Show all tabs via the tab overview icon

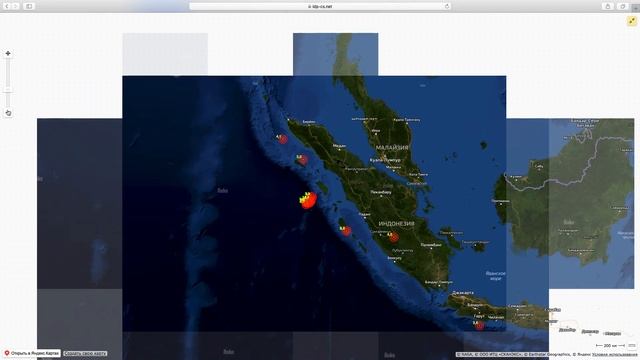coord(623,6)
